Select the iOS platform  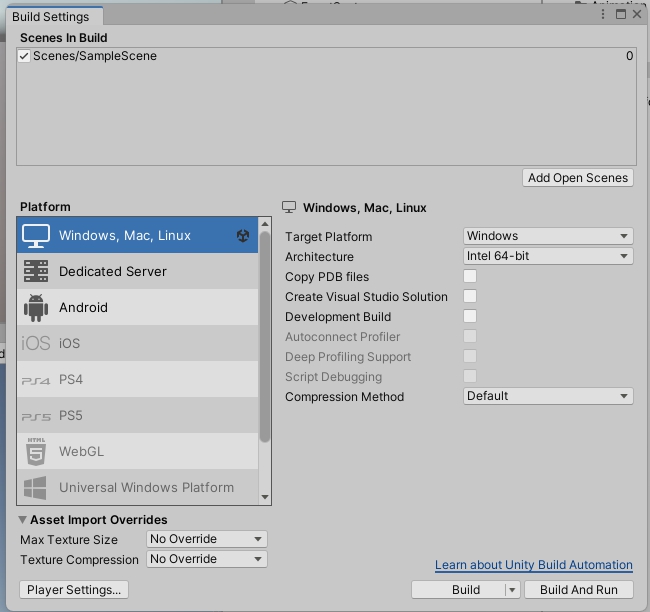pyautogui.click(x=137, y=343)
